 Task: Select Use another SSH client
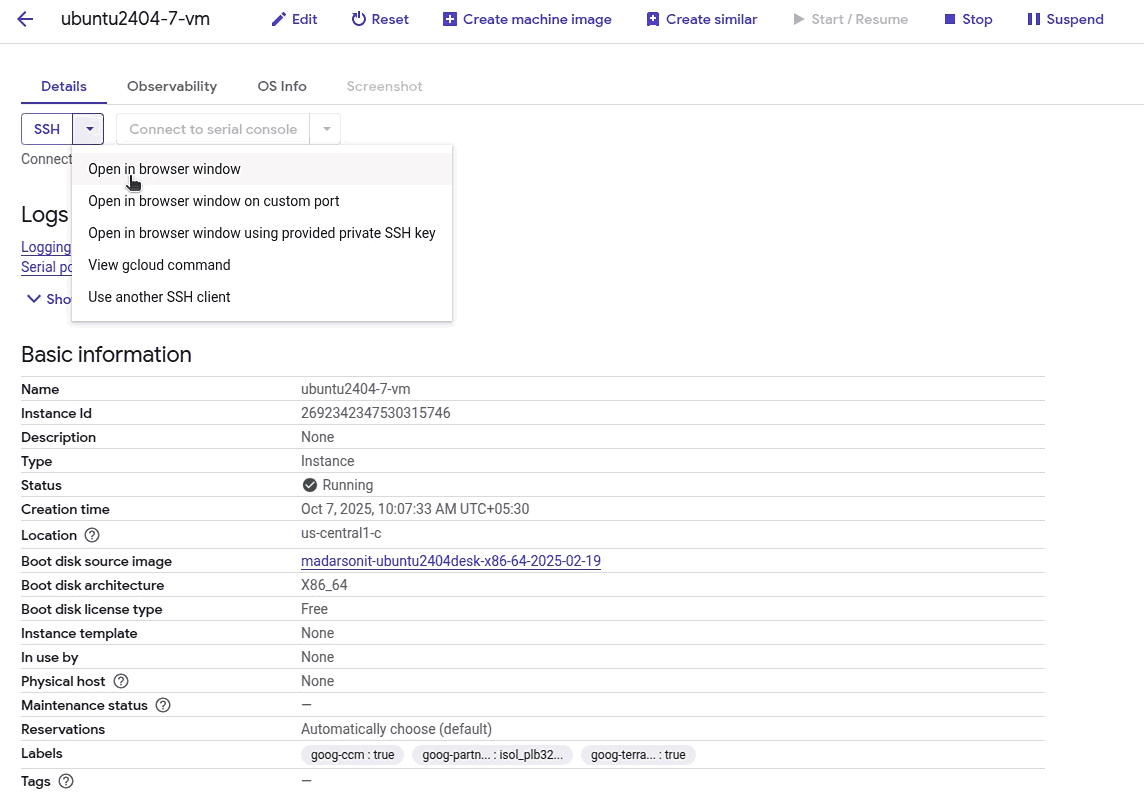coord(159,297)
